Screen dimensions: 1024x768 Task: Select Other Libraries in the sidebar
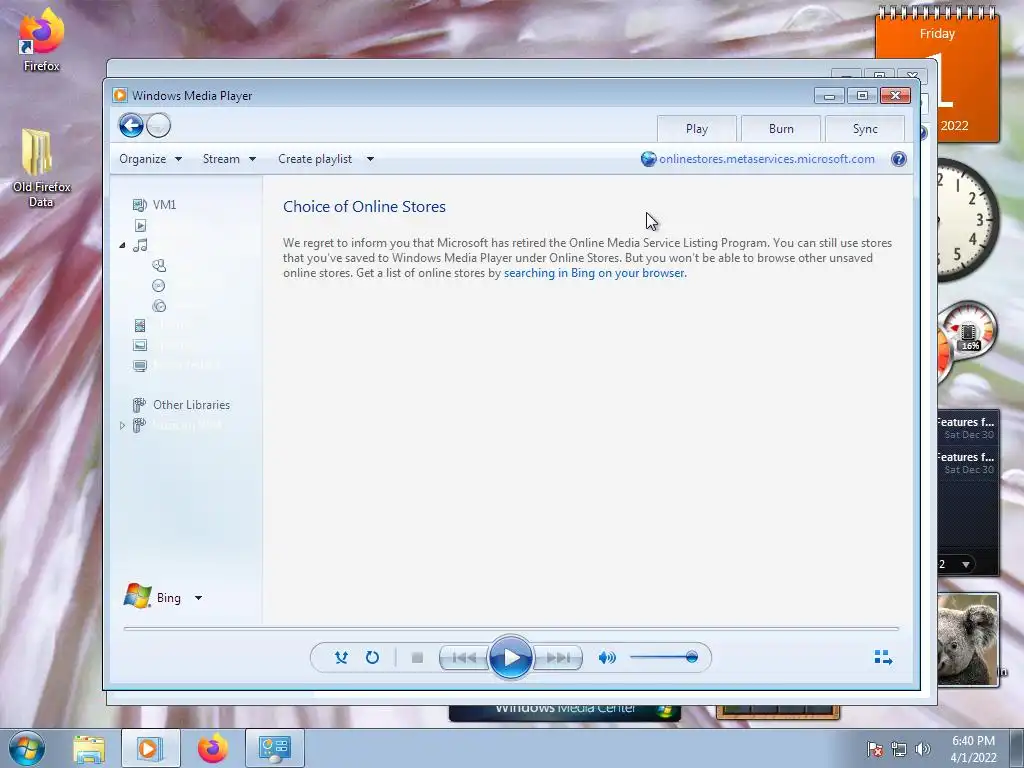tap(182, 405)
